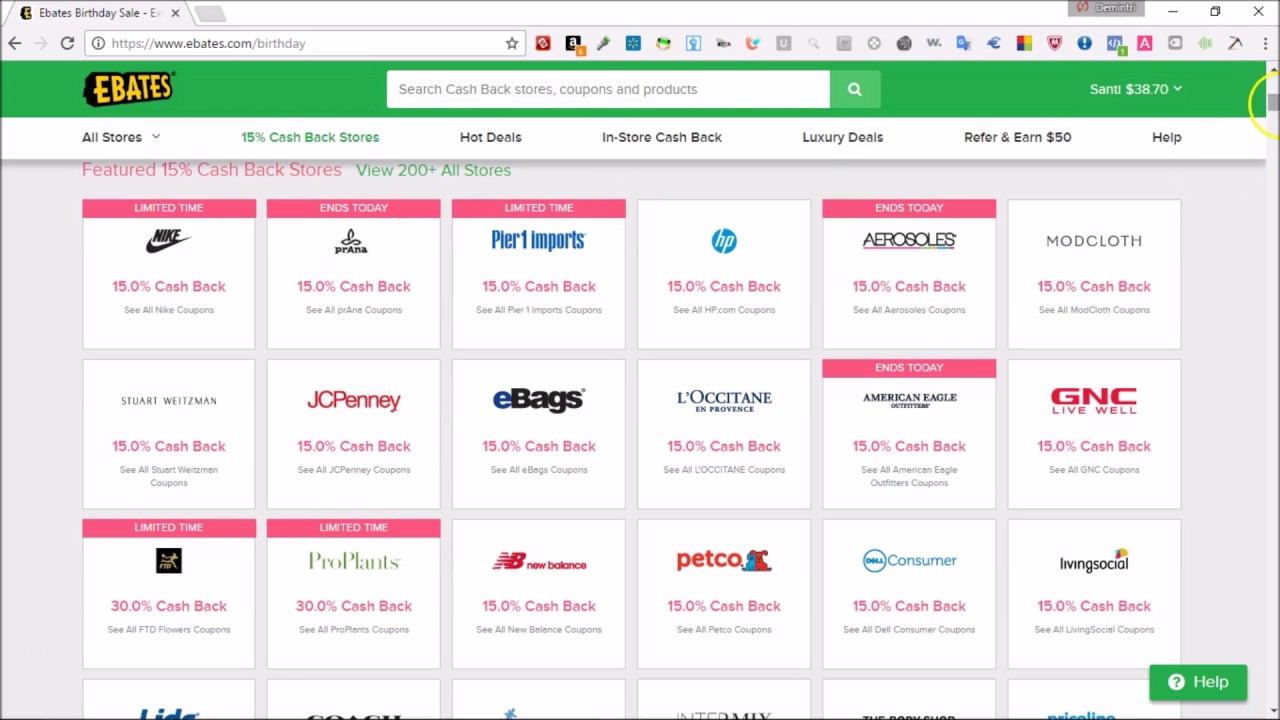This screenshot has height=720, width=1280.
Task: Open See All eBags Coupons link
Action: (539, 470)
